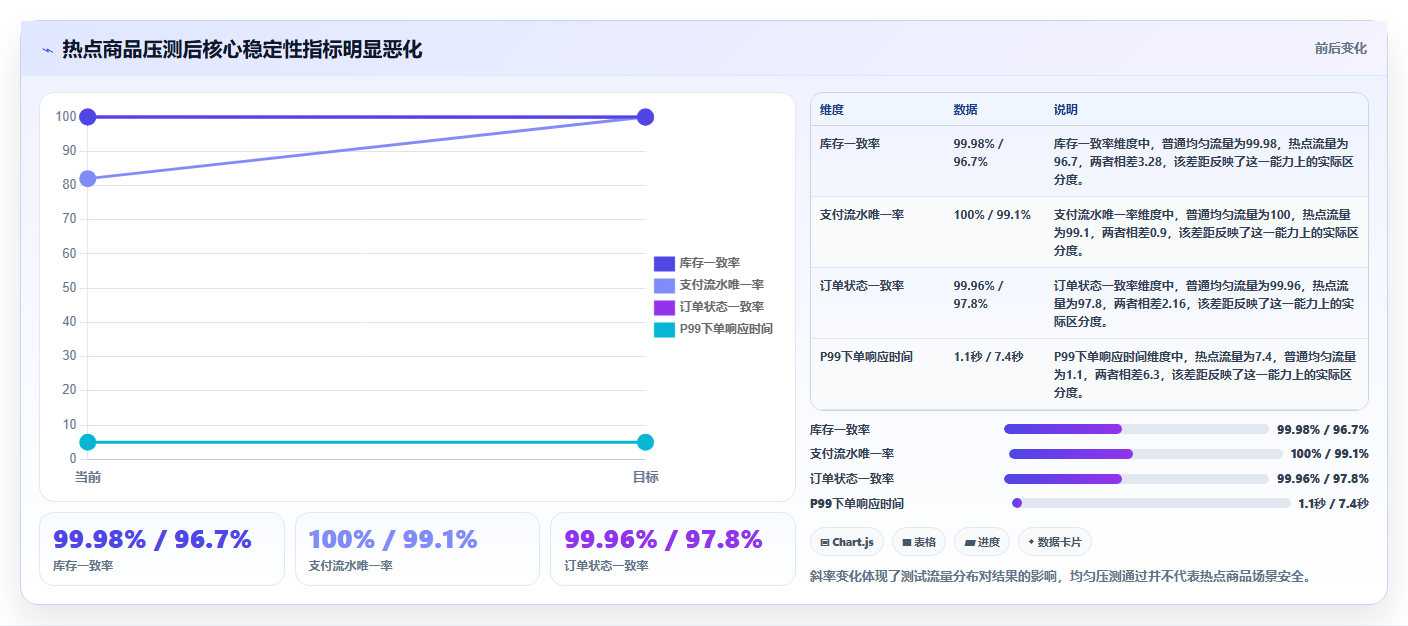Image resolution: width=1408 pixels, height=626 pixels.
Task: Click the P99下单响应时间 data point at 当前
Action: (x=88, y=442)
